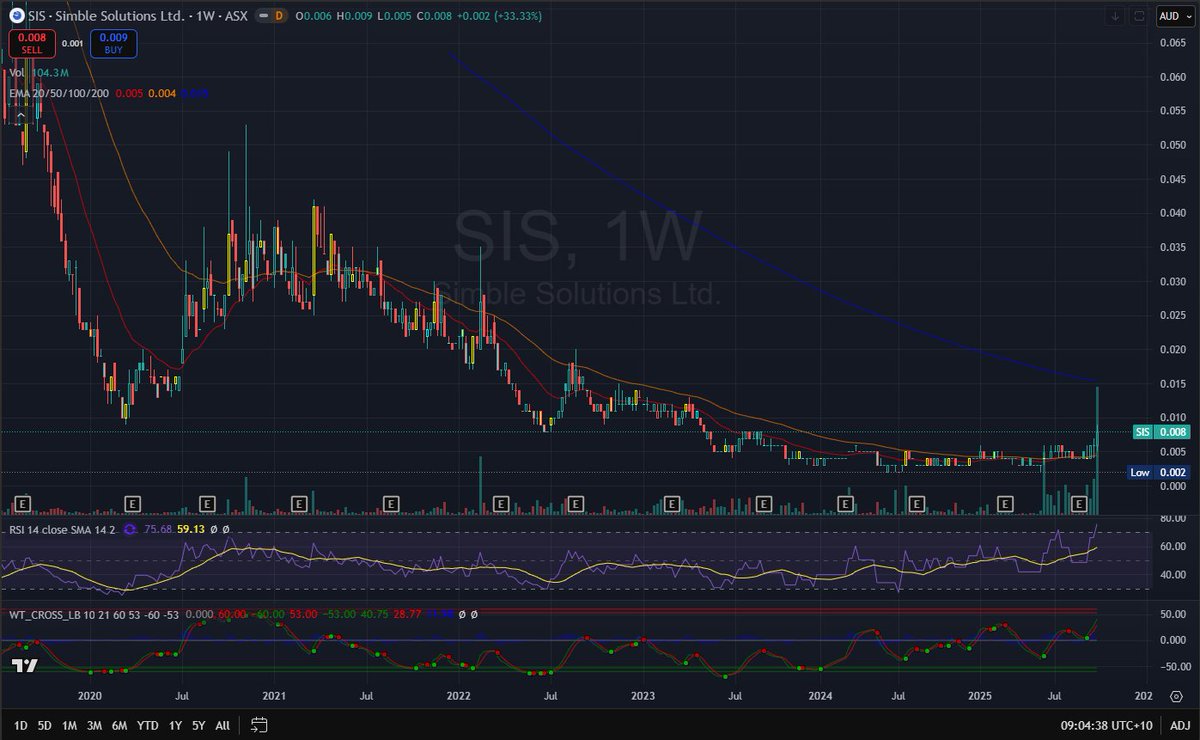Click the down arrow icon beside AUD
This screenshot has height=740, width=1200.
click(x=1114, y=16)
